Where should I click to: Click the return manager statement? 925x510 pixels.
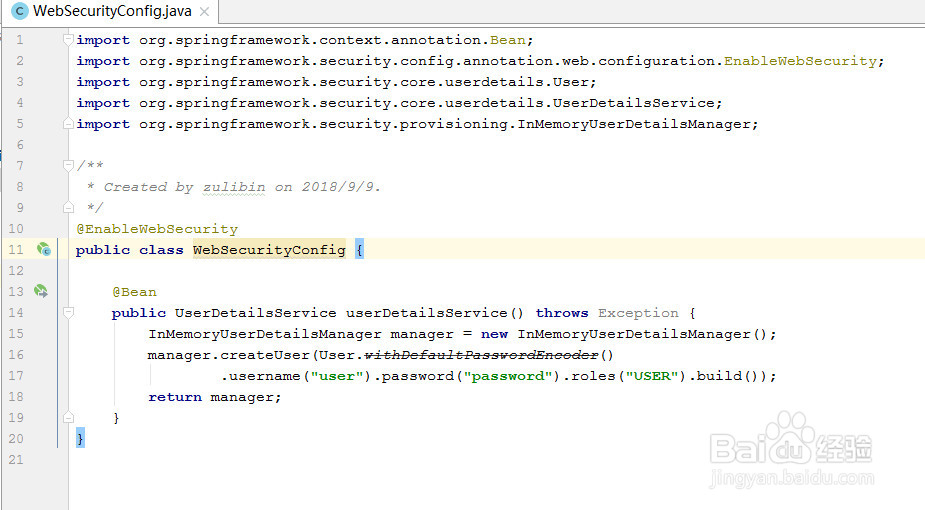[x=215, y=397]
